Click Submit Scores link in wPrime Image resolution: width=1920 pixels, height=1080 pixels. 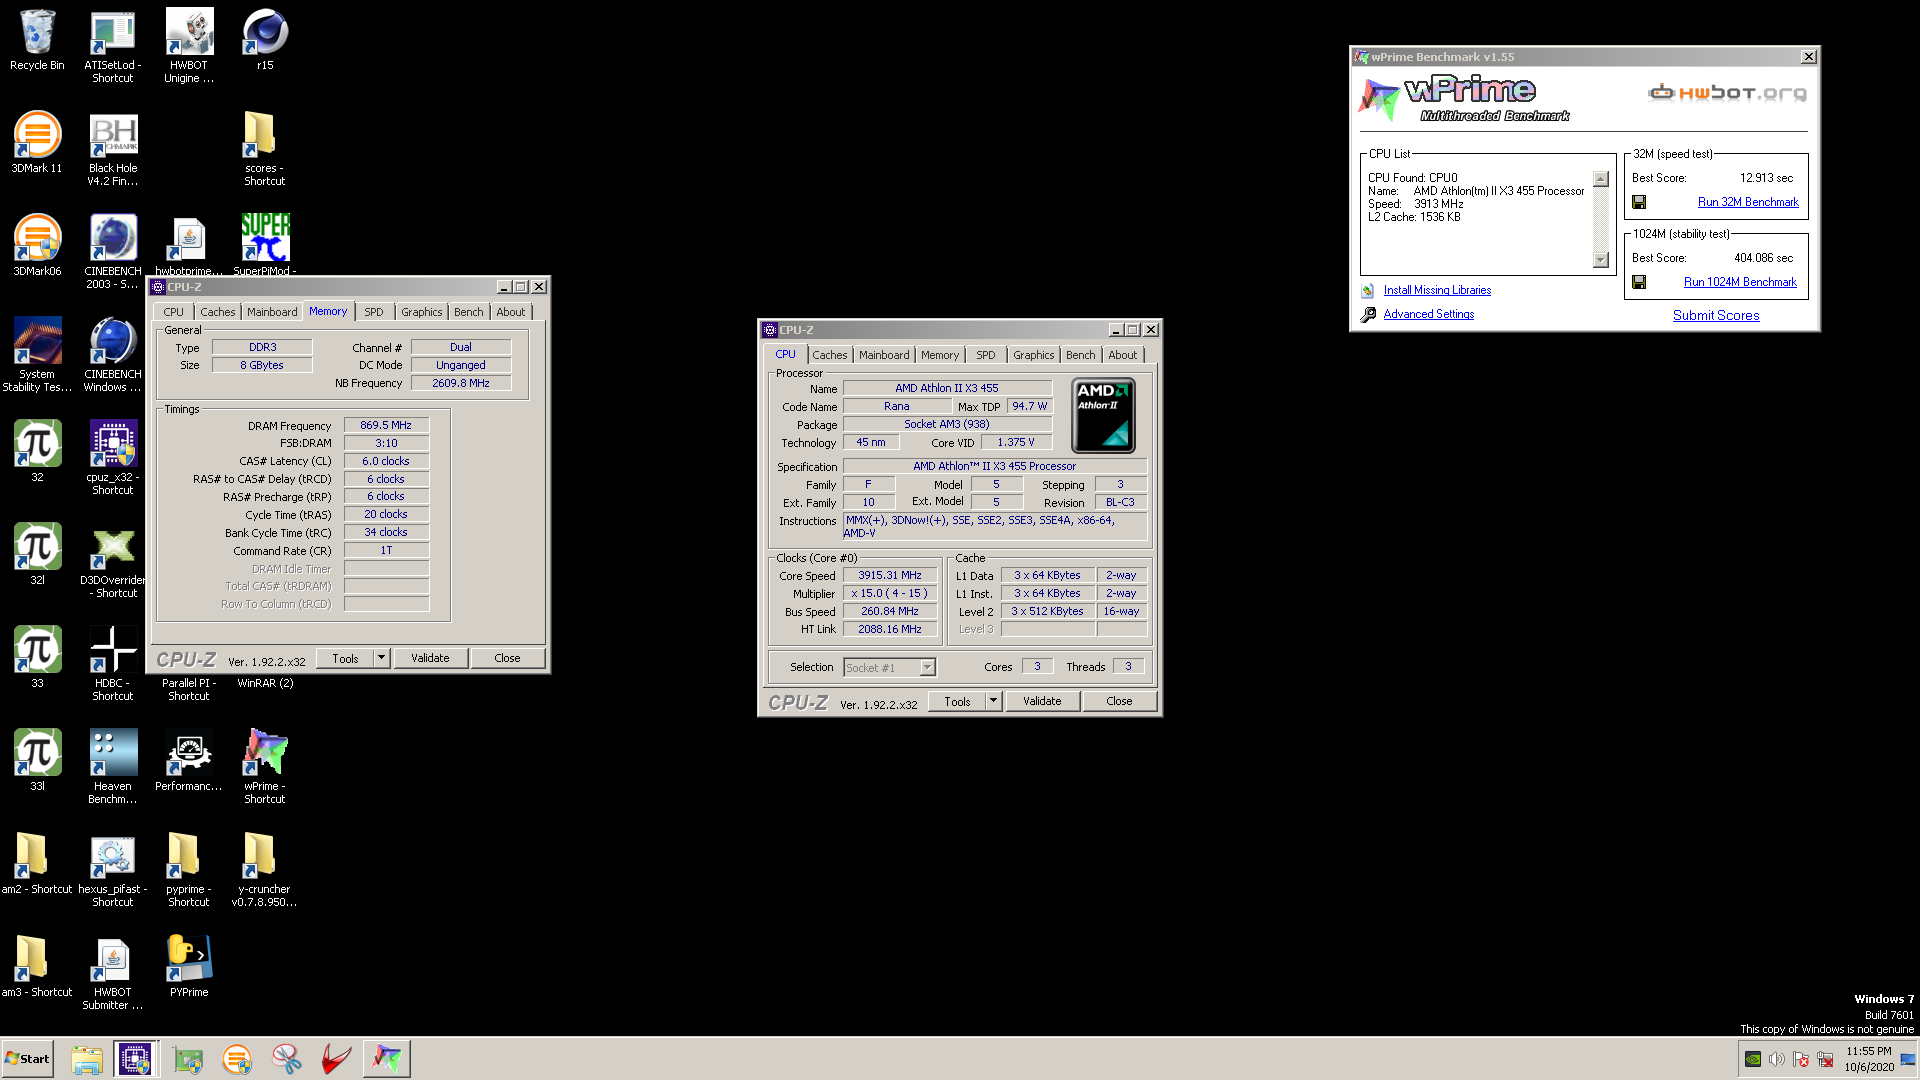[1716, 315]
